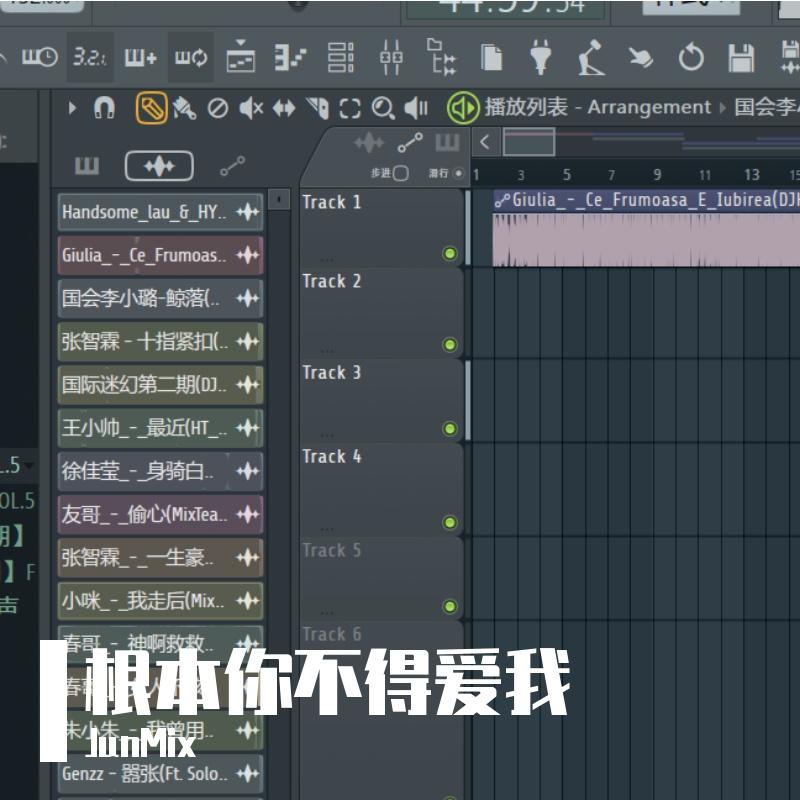This screenshot has height=800, width=800.
Task: Select the Playback preview speaker tool
Action: pos(414,108)
